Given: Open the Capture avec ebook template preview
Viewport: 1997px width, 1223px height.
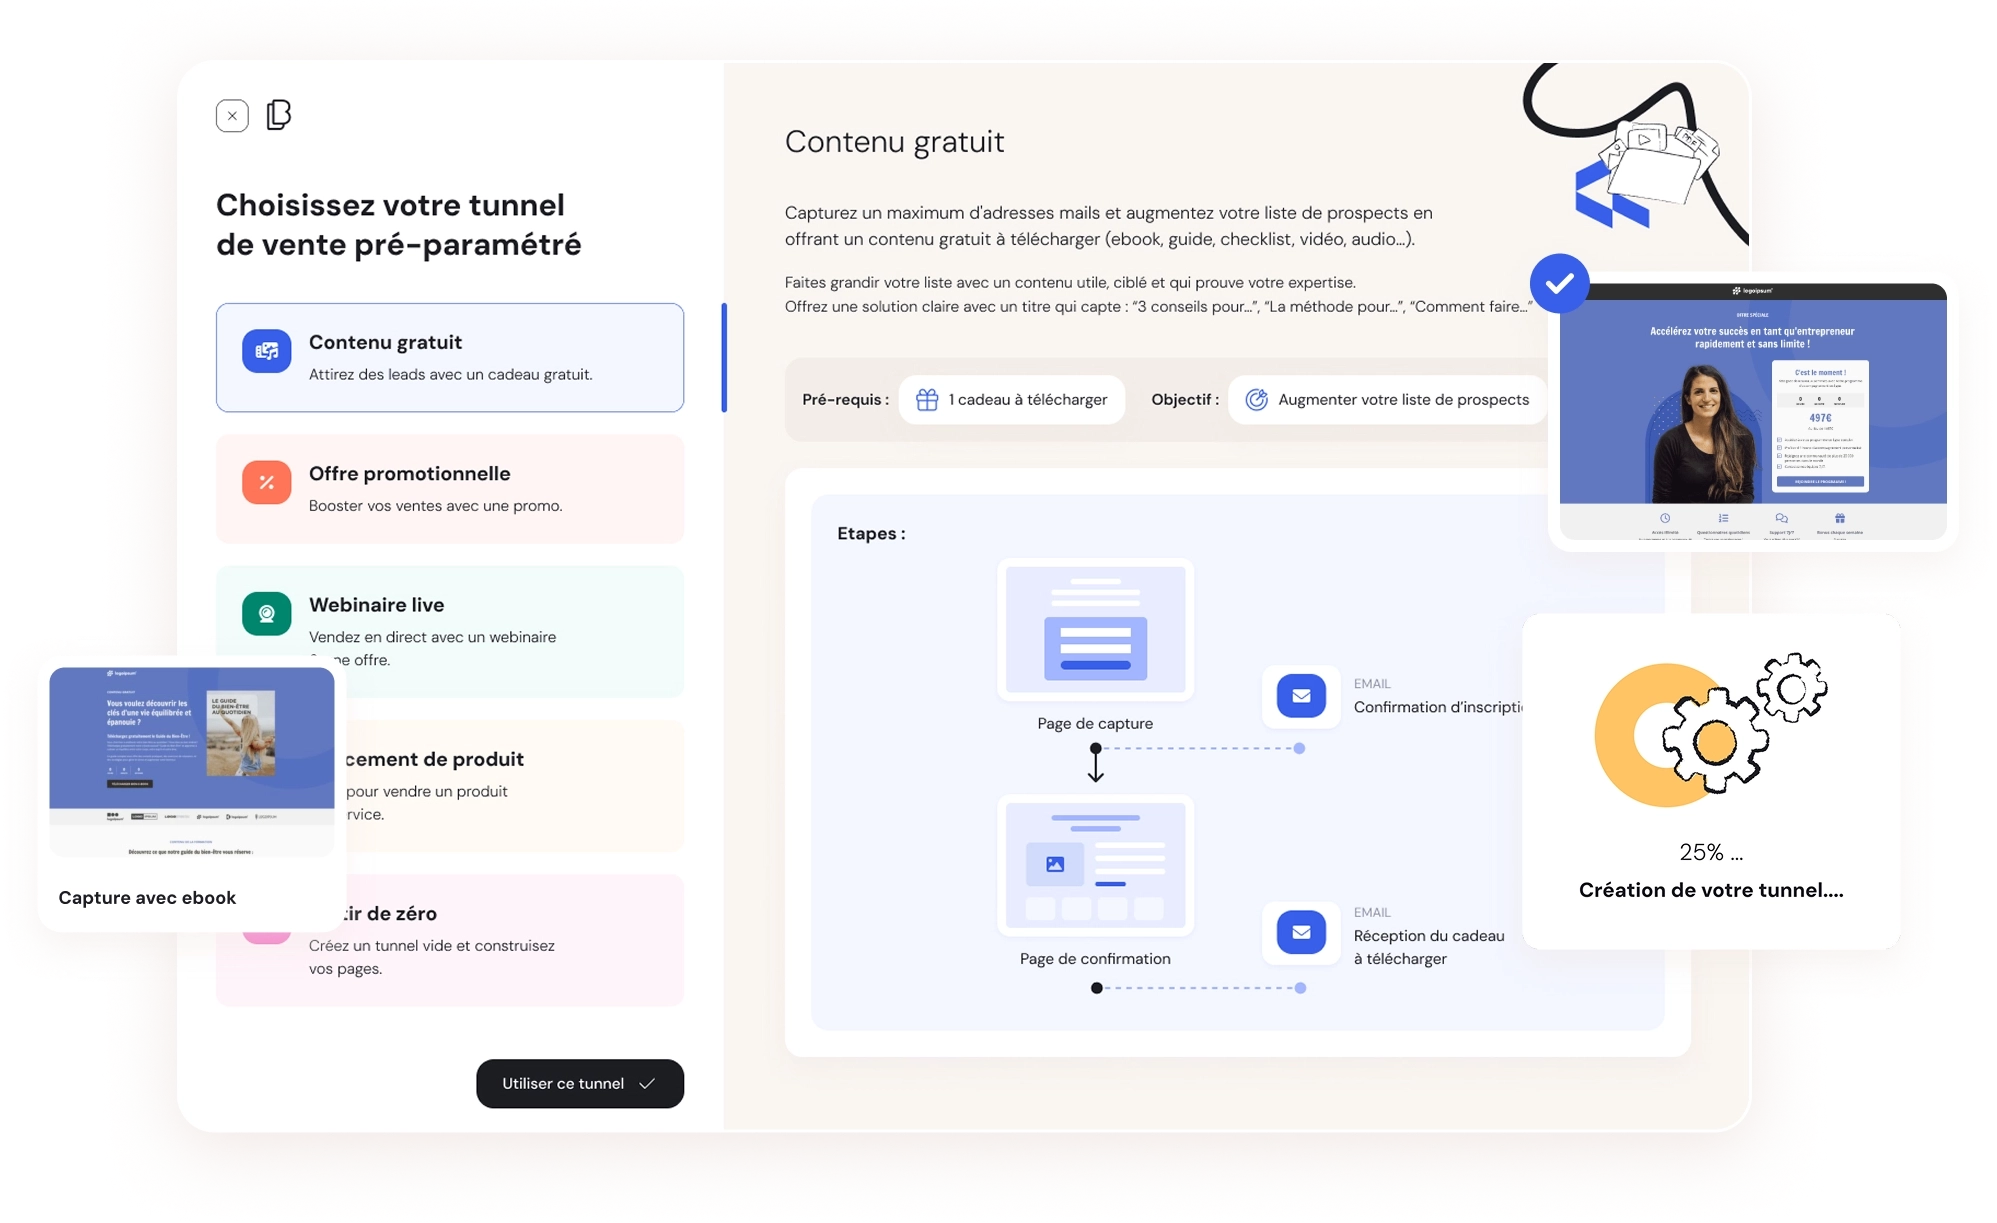Looking at the screenshot, I should tap(192, 762).
